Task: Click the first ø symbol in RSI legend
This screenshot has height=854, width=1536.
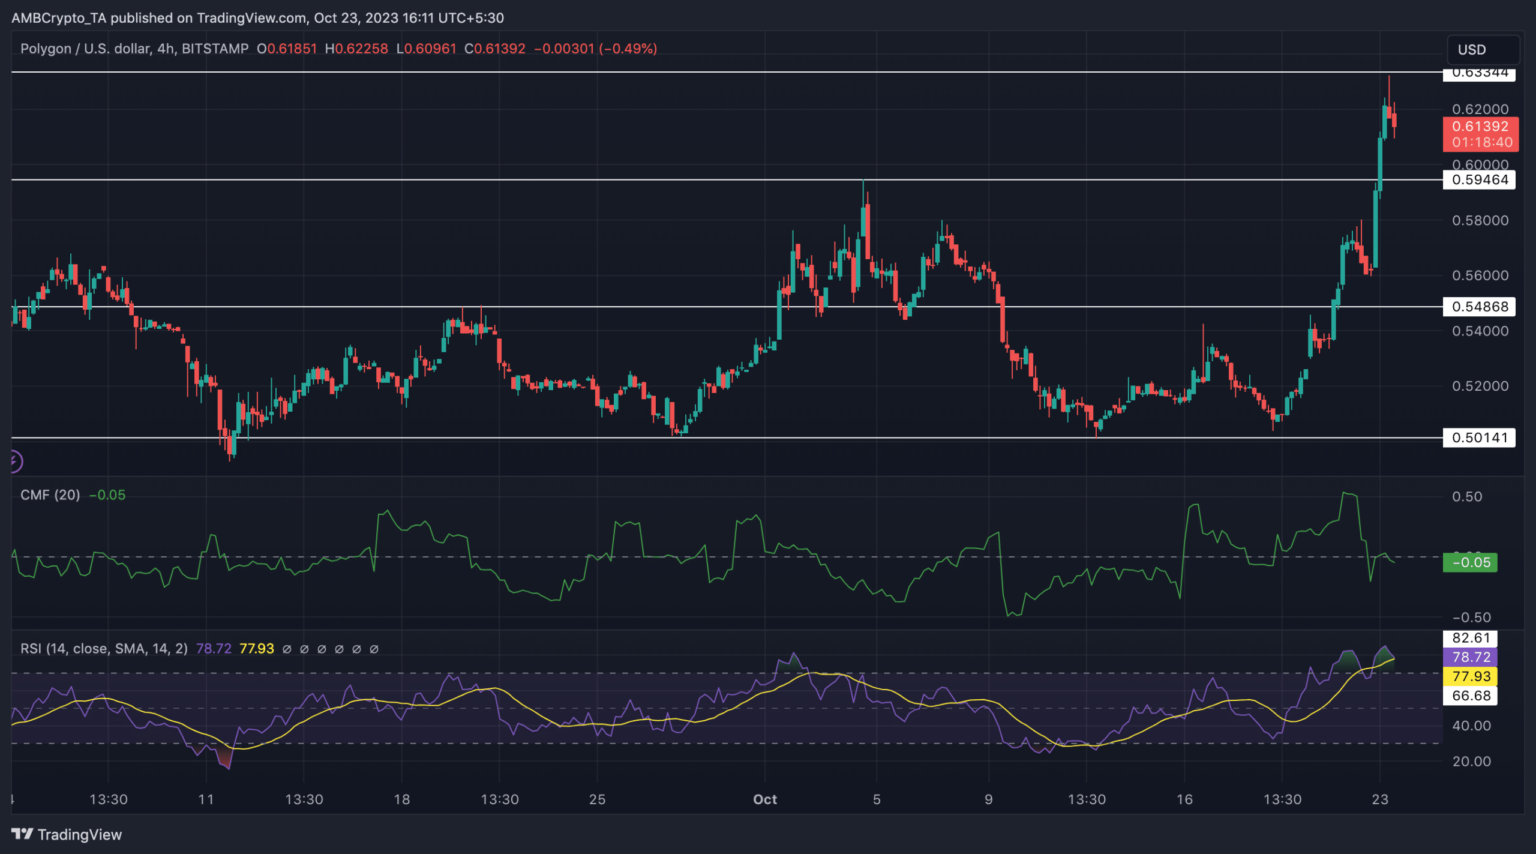Action: tap(287, 649)
